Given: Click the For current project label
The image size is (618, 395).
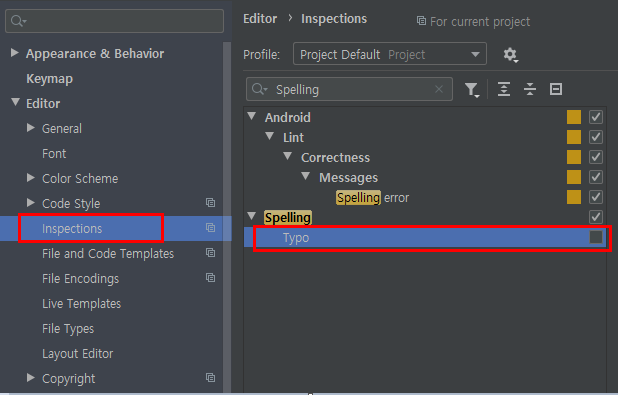Looking at the screenshot, I should pyautogui.click(x=480, y=22).
